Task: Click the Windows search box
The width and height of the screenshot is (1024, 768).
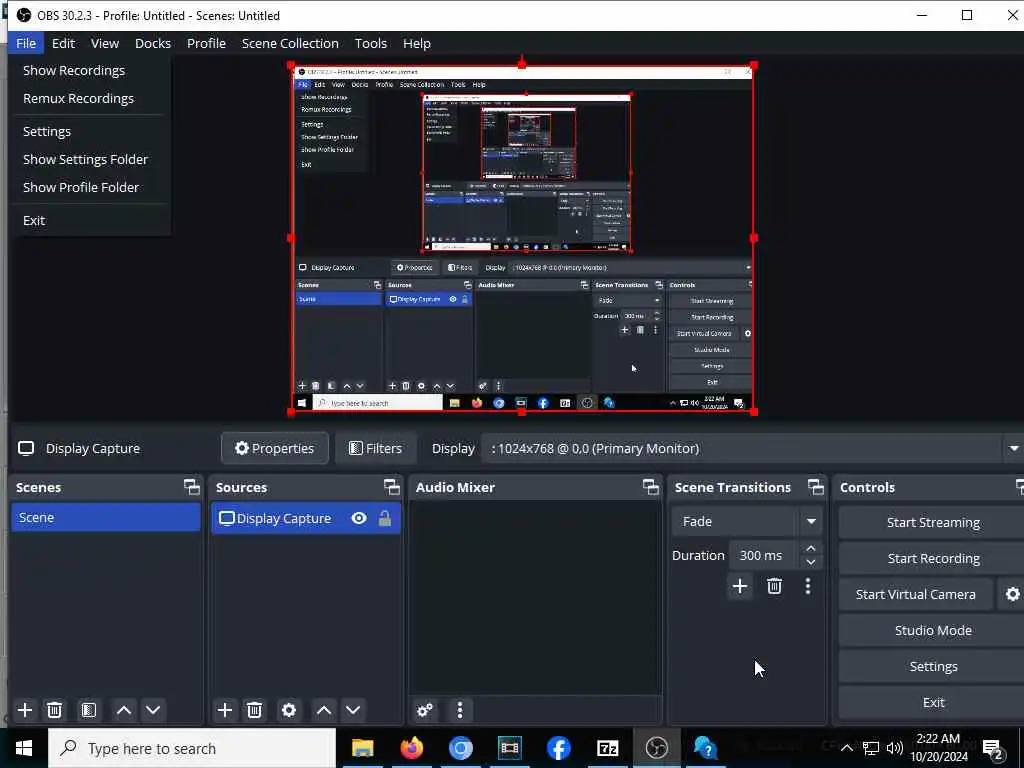Action: pyautogui.click(x=192, y=748)
